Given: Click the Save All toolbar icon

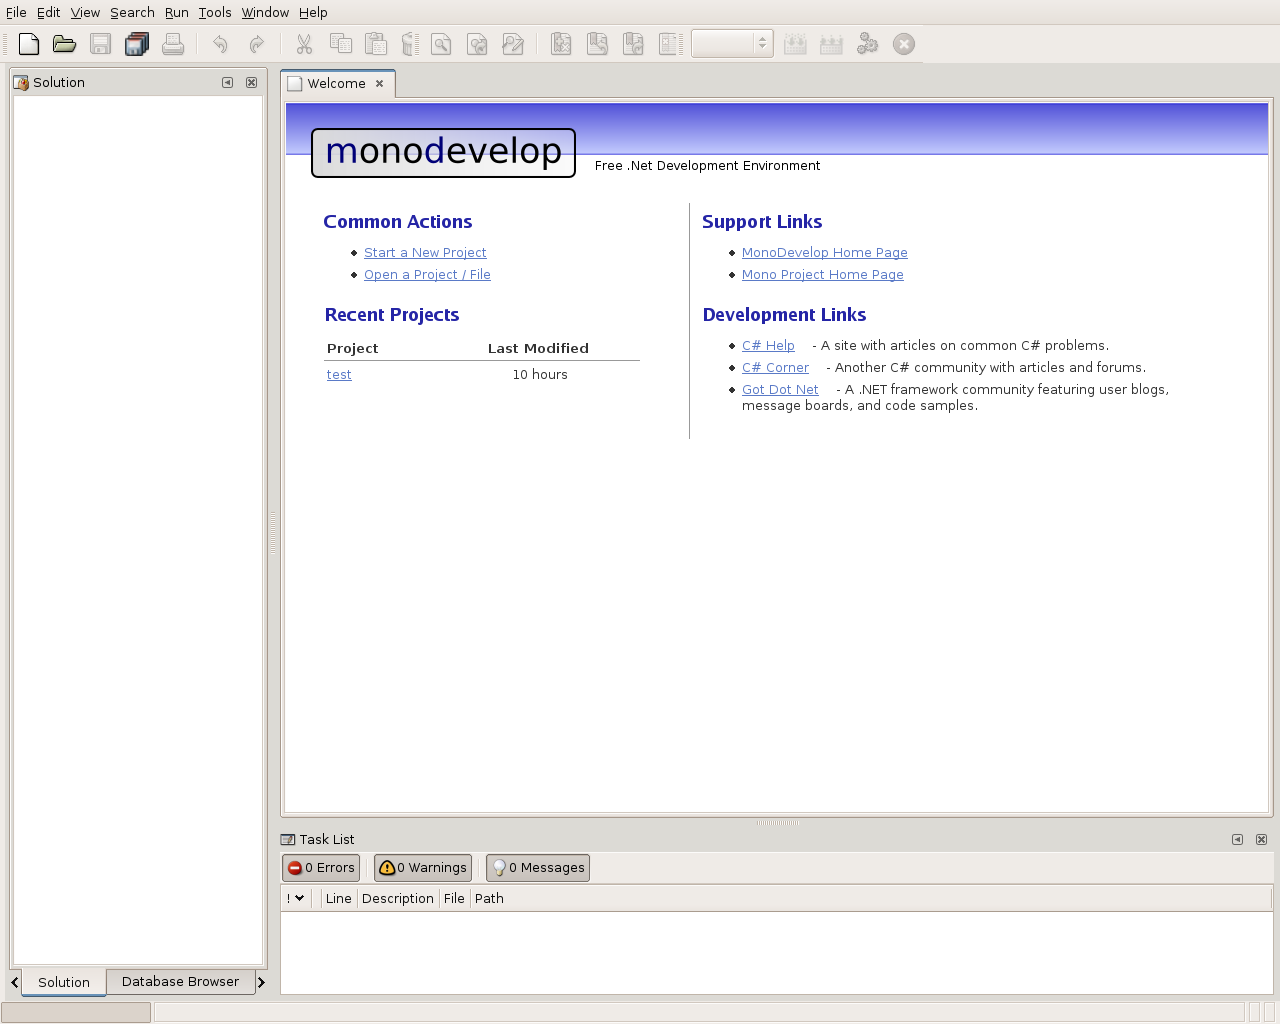Looking at the screenshot, I should 137,44.
